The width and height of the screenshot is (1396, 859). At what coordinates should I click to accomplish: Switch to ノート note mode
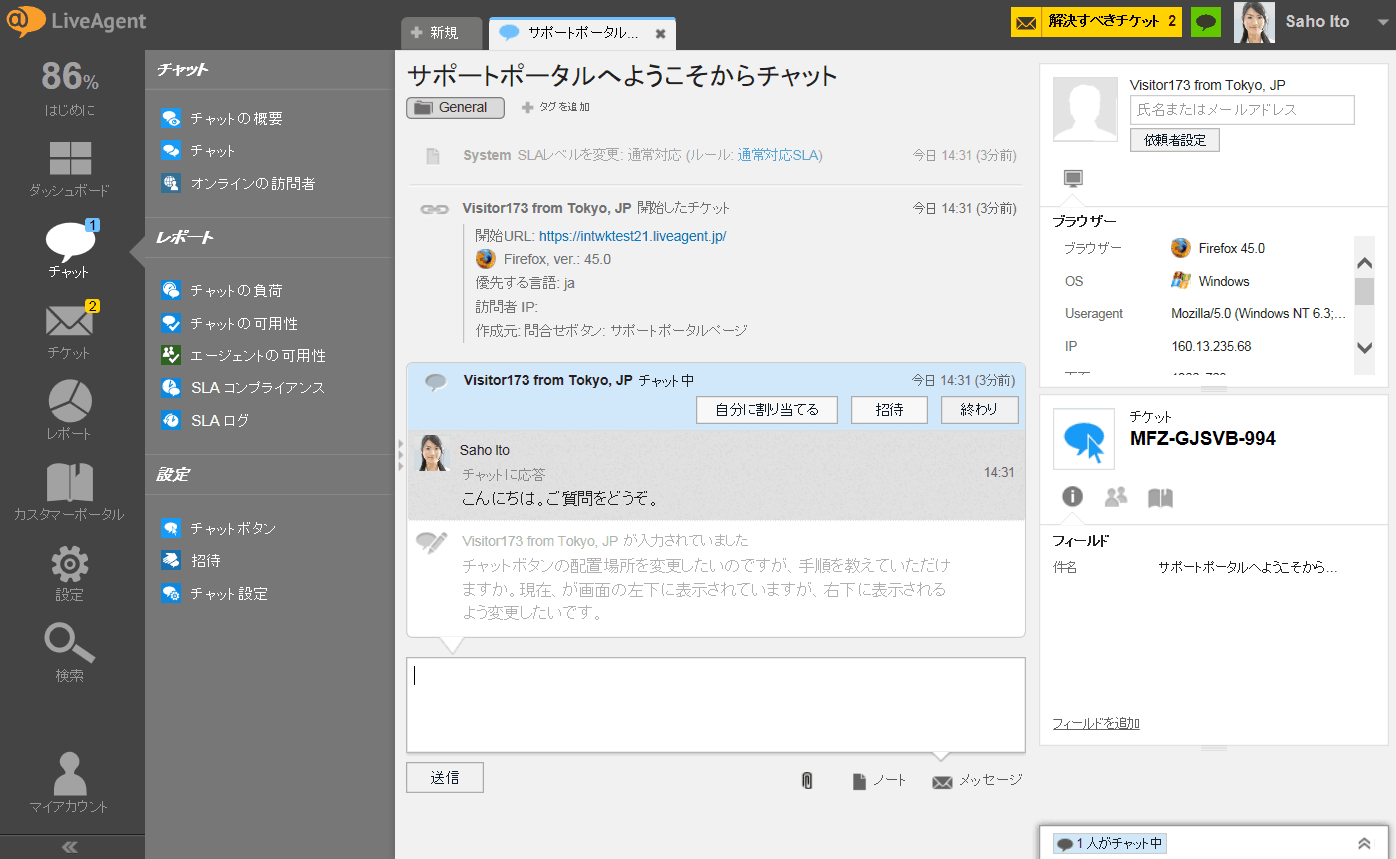(x=879, y=781)
